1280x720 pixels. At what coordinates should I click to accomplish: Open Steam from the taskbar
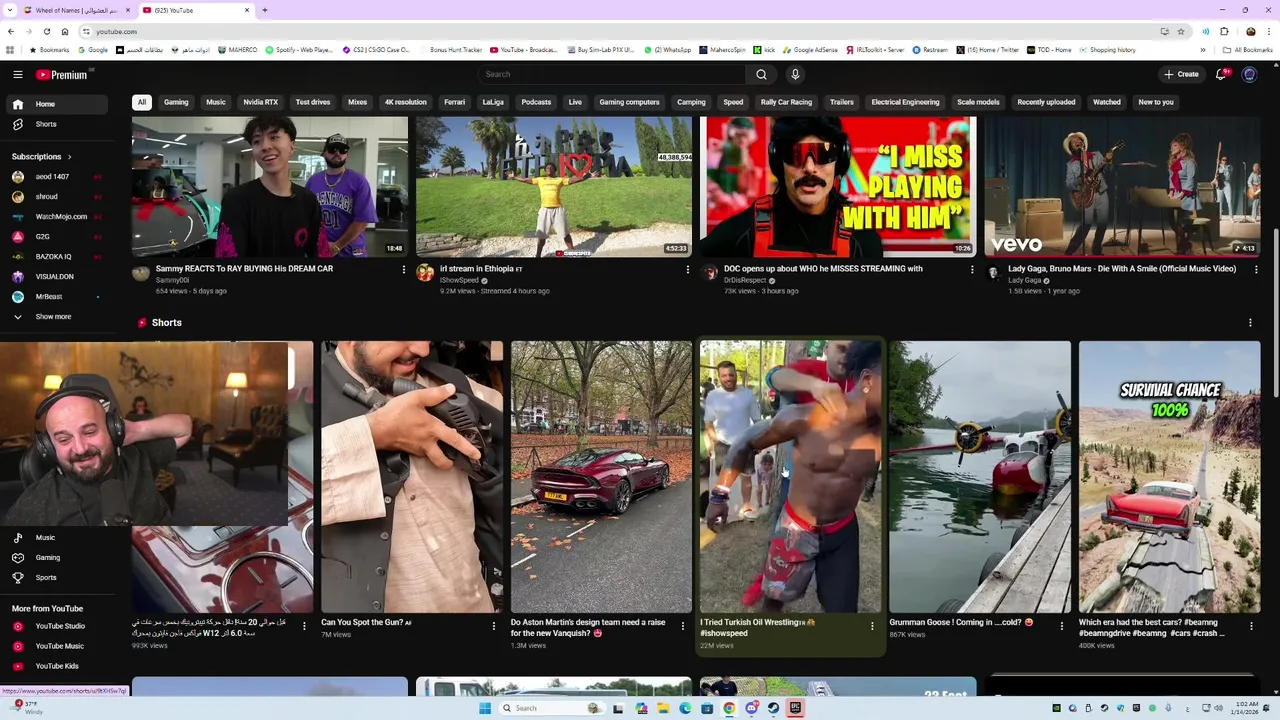[x=773, y=708]
